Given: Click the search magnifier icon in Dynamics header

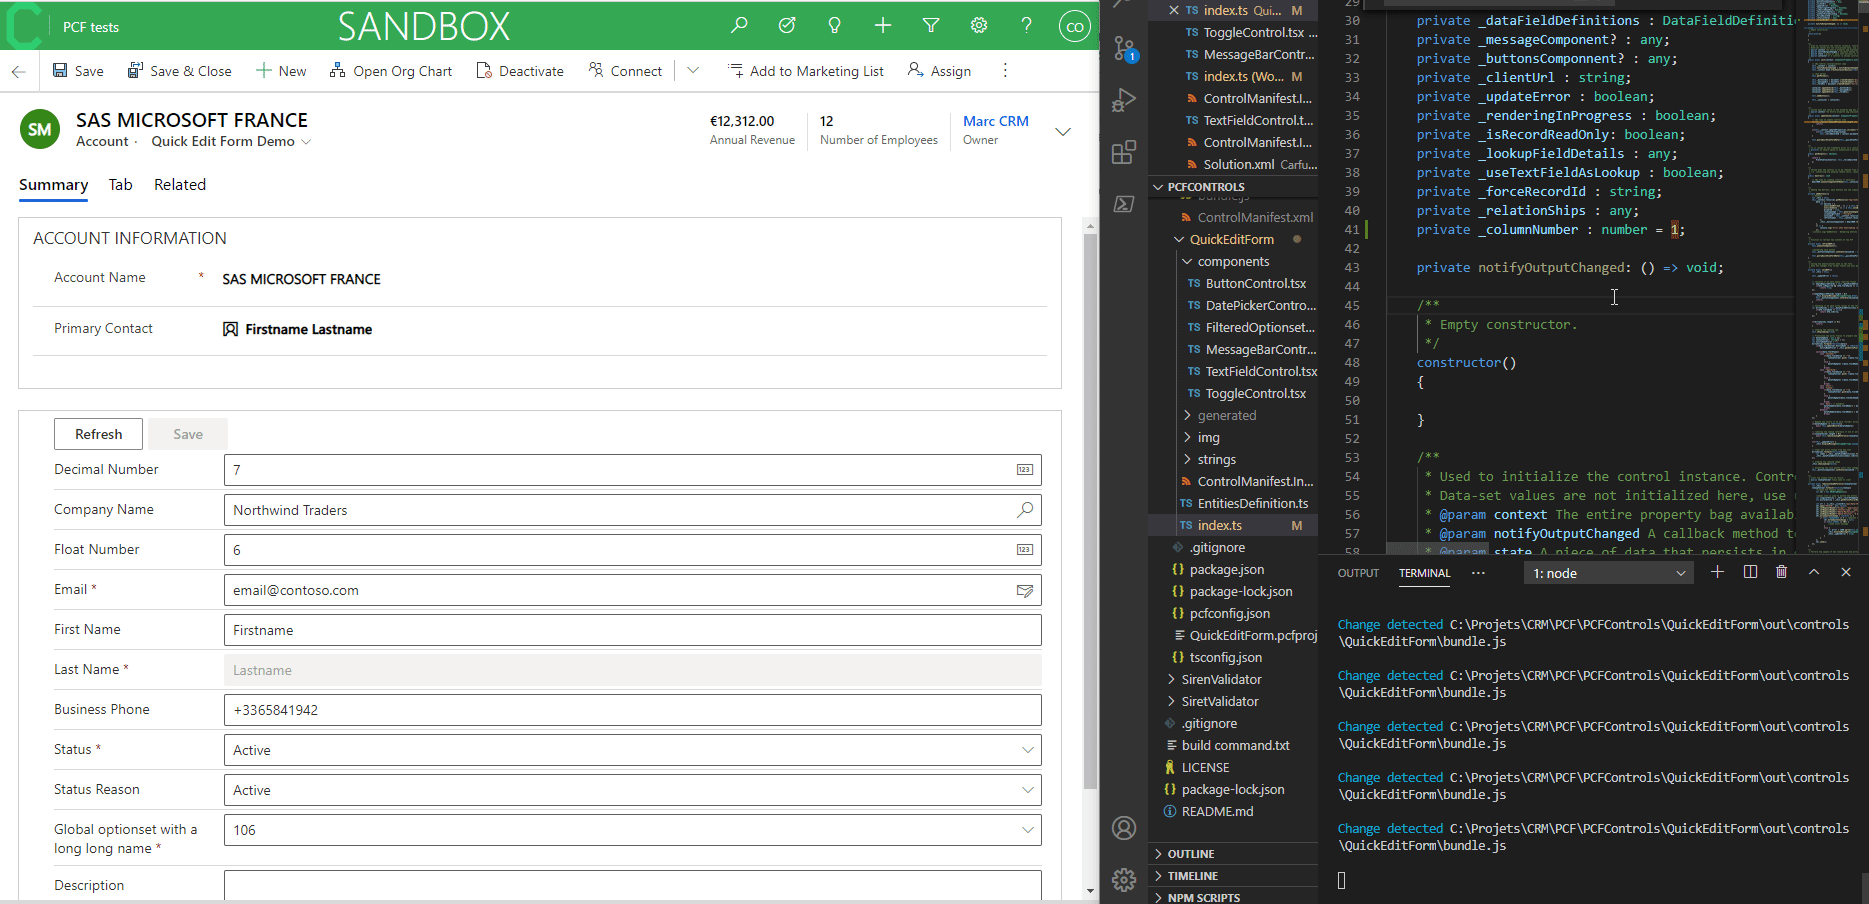Looking at the screenshot, I should pyautogui.click(x=739, y=26).
